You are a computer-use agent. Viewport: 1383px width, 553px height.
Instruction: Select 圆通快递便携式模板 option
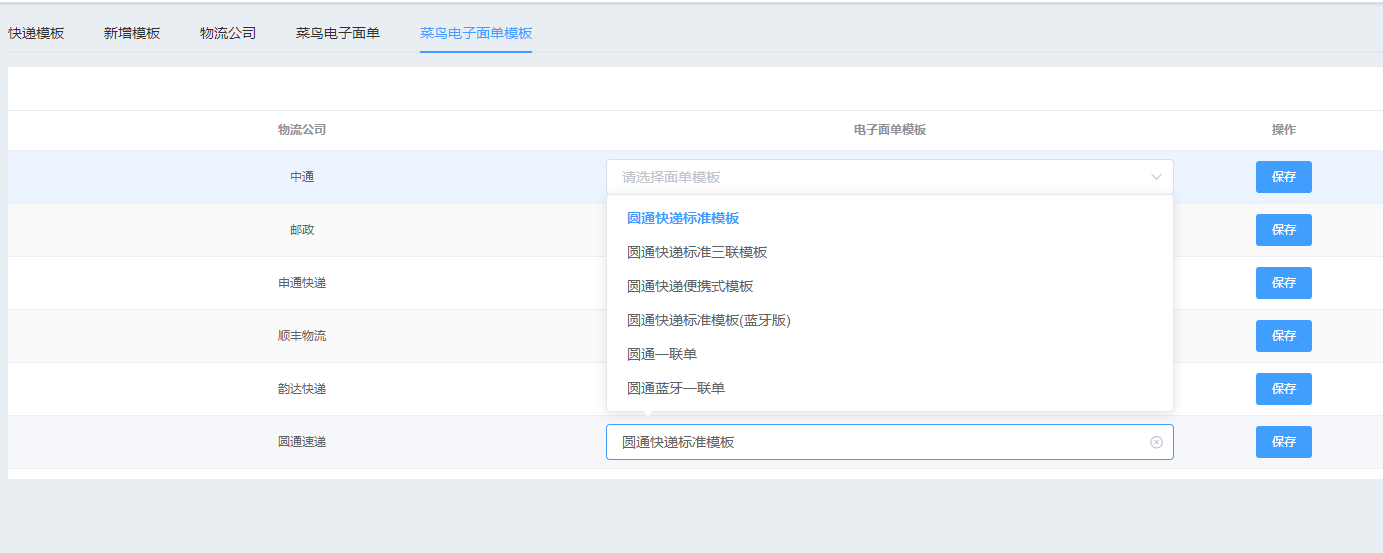[x=690, y=286]
